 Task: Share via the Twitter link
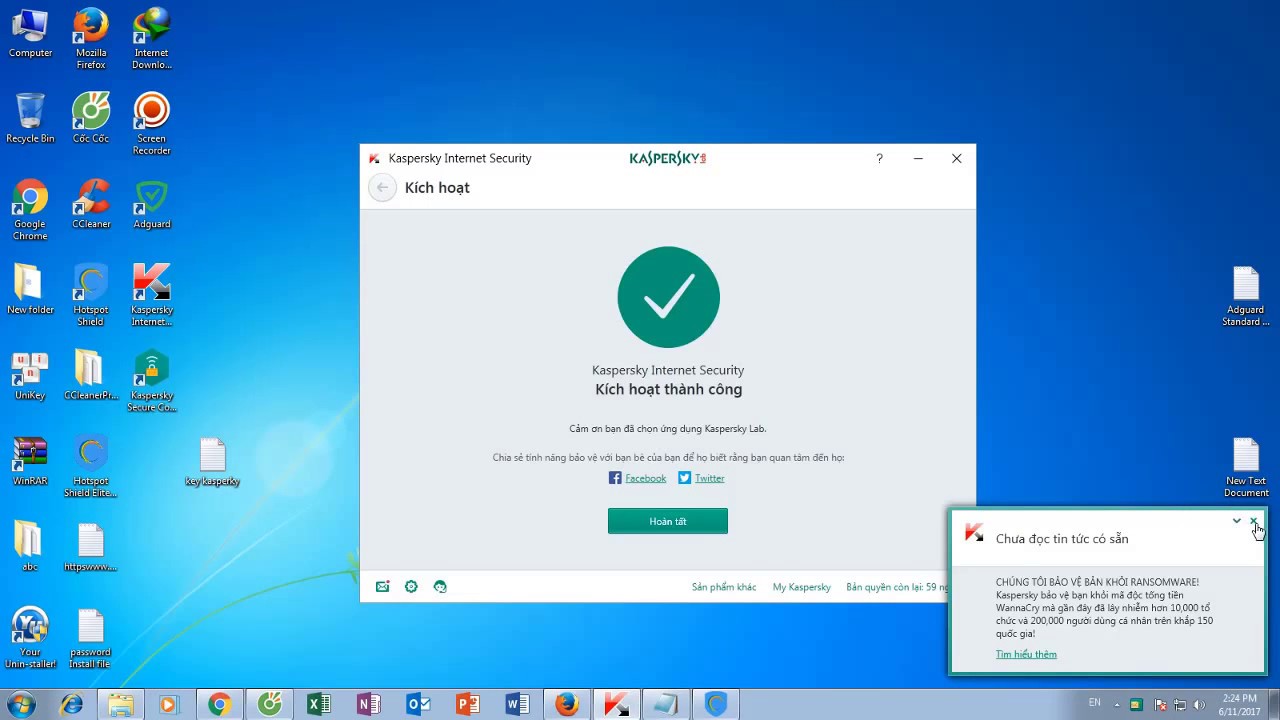point(709,478)
